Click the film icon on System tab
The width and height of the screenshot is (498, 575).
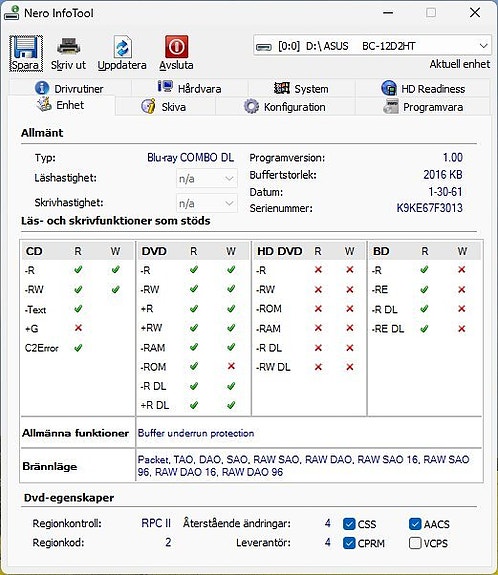tap(282, 88)
